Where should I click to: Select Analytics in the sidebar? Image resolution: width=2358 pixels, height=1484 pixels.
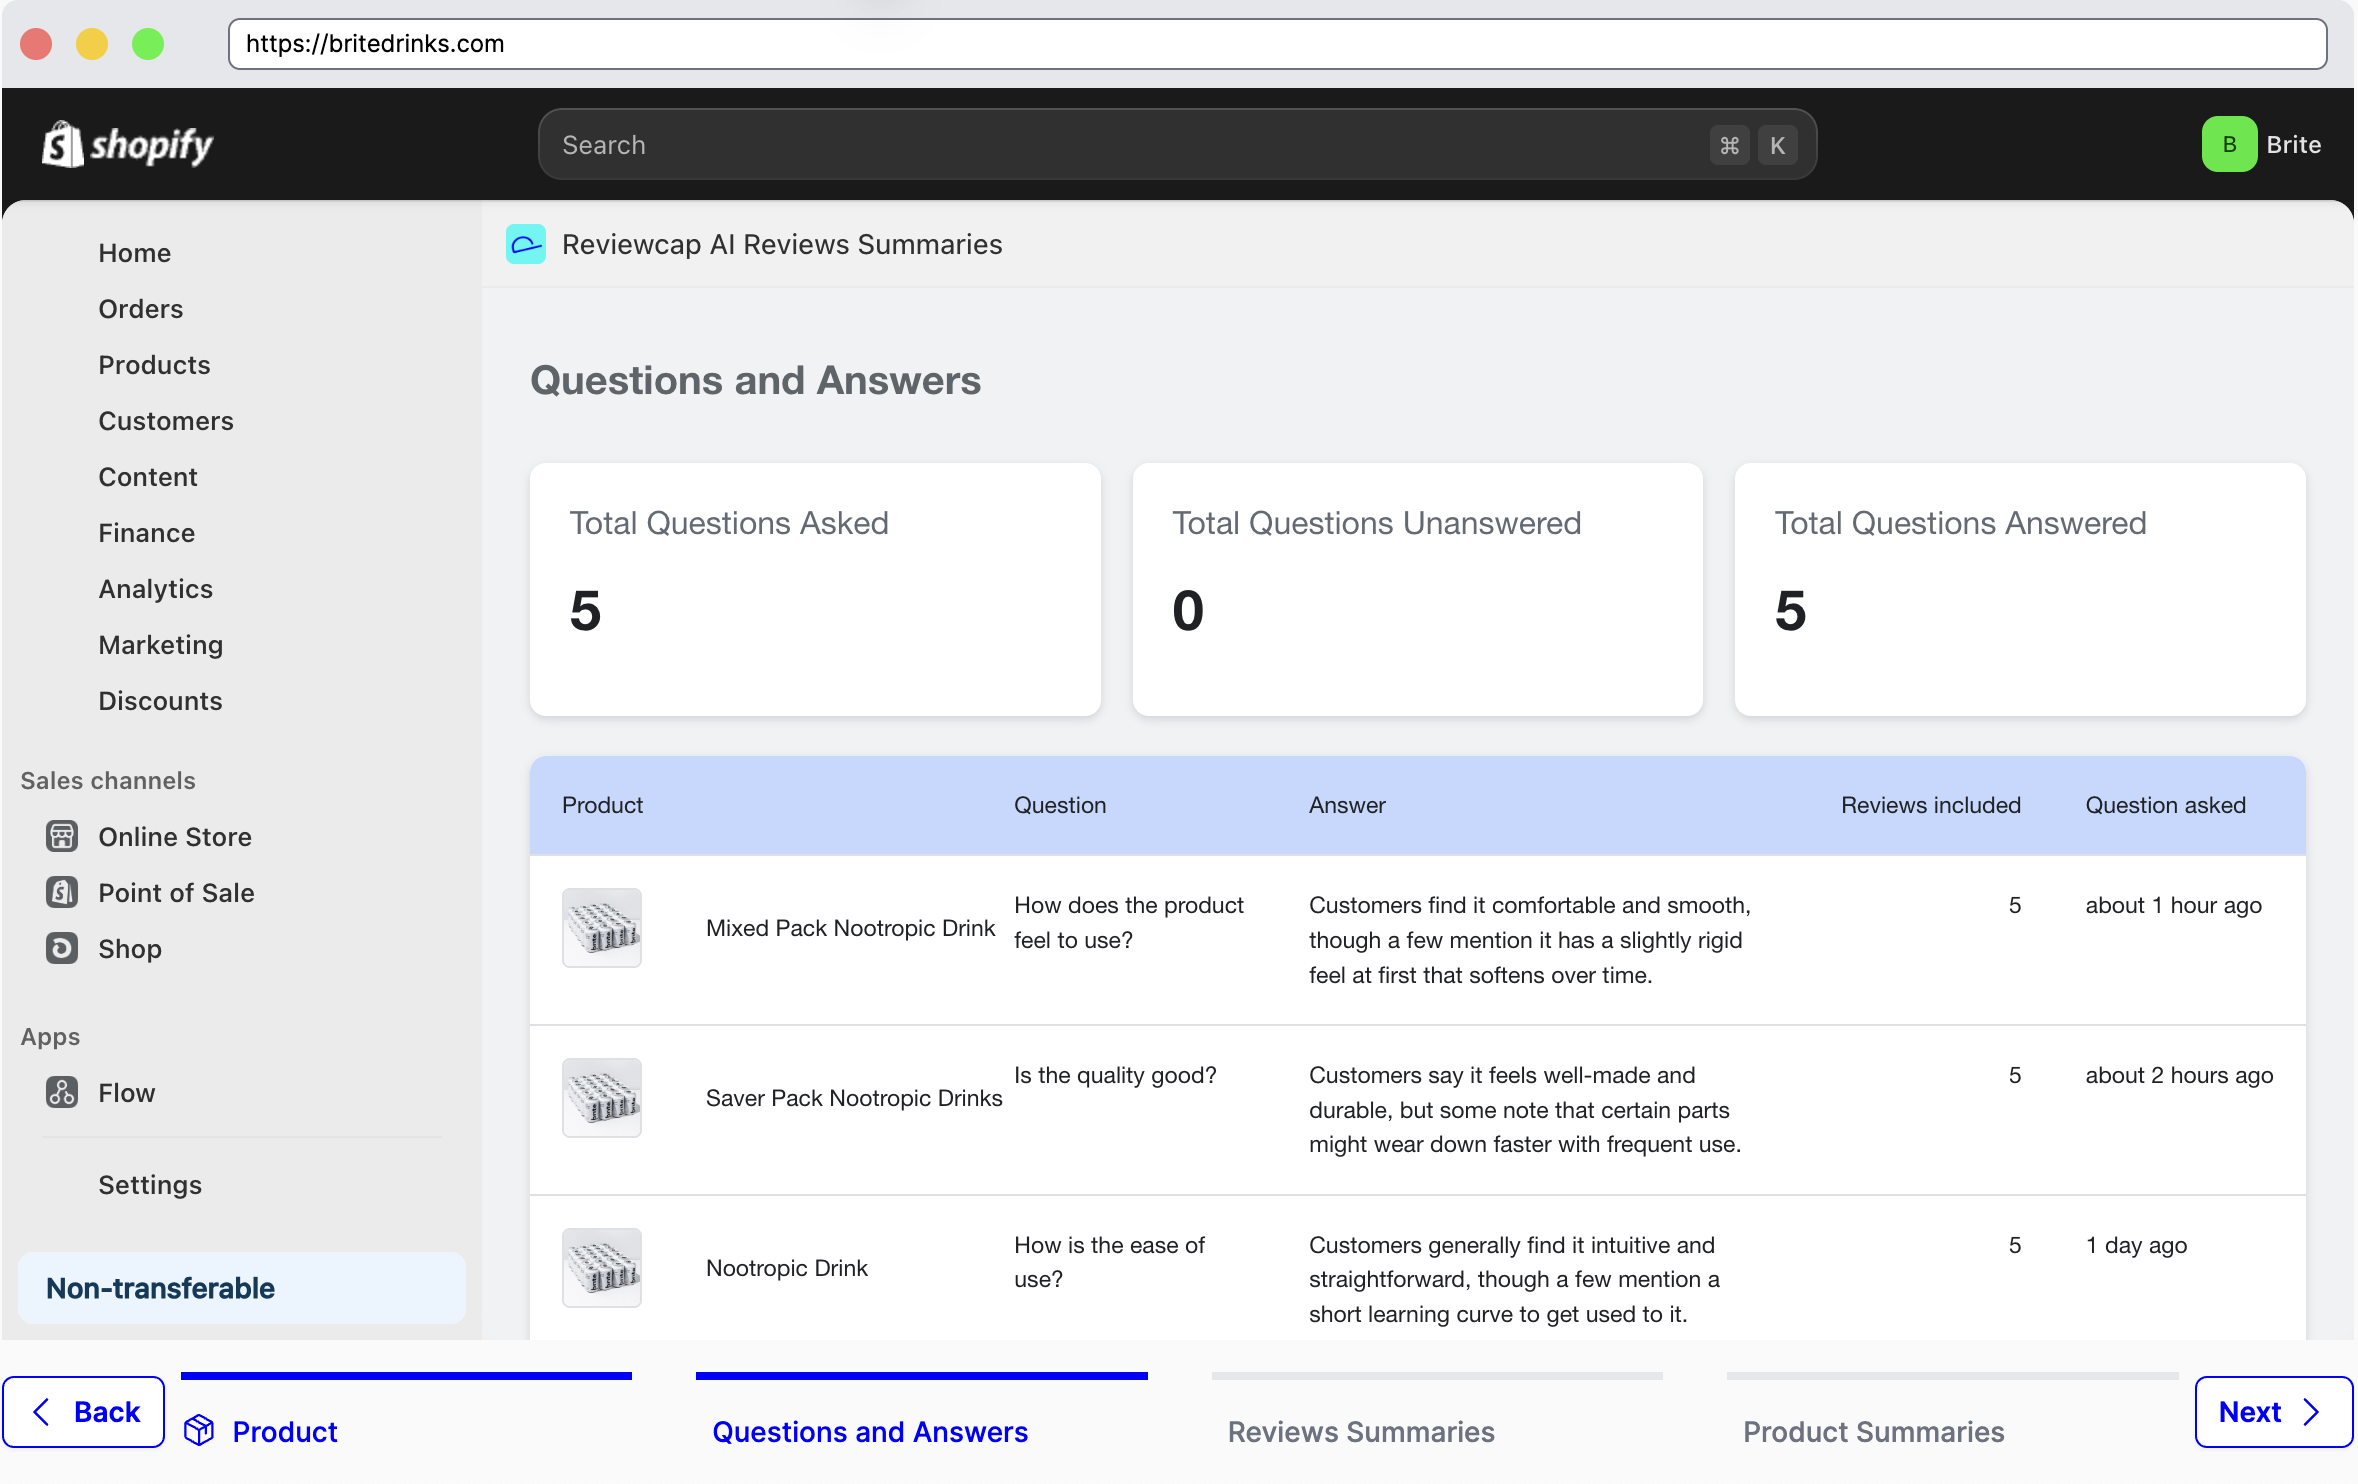(x=156, y=588)
